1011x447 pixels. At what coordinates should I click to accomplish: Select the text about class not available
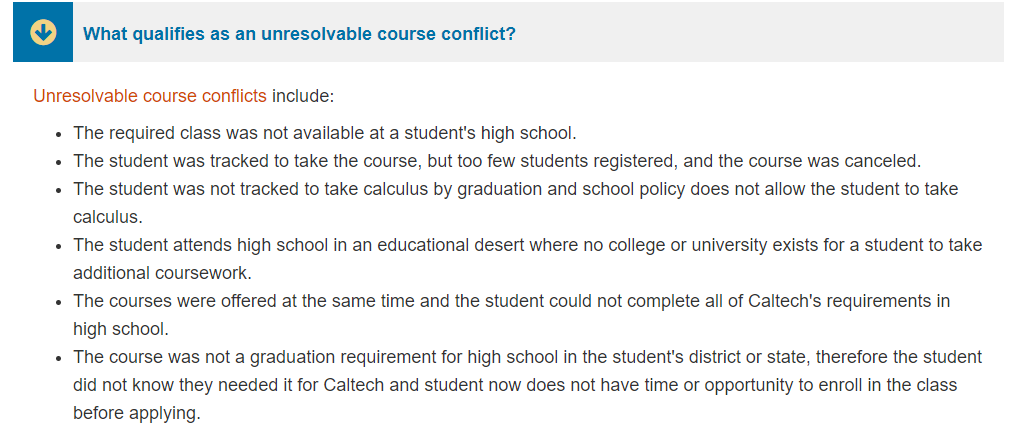pyautogui.click(x=324, y=134)
